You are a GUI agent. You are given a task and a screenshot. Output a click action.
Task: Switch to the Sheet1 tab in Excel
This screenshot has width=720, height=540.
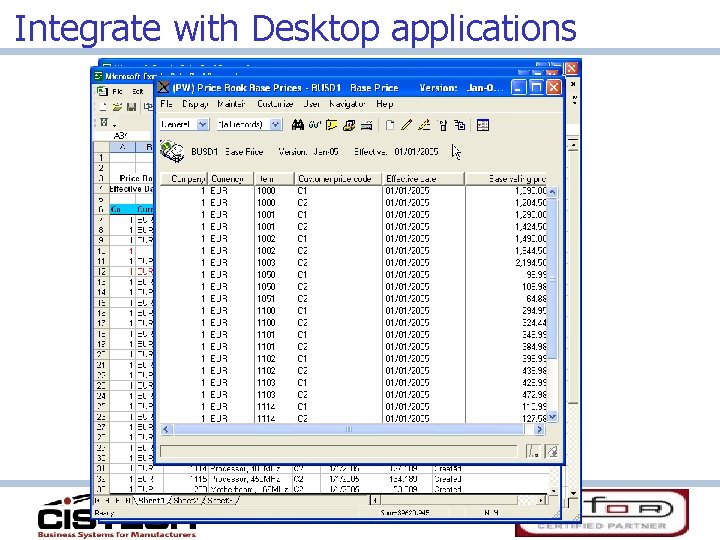tap(151, 500)
